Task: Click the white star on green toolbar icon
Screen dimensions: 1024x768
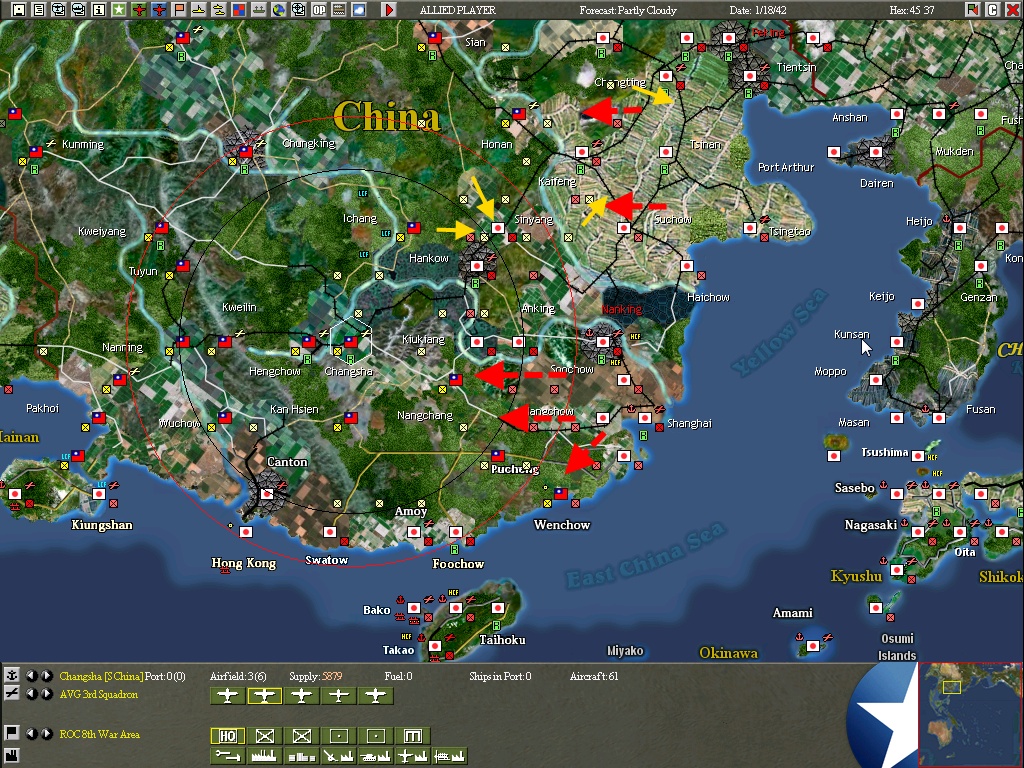Action: [118, 9]
